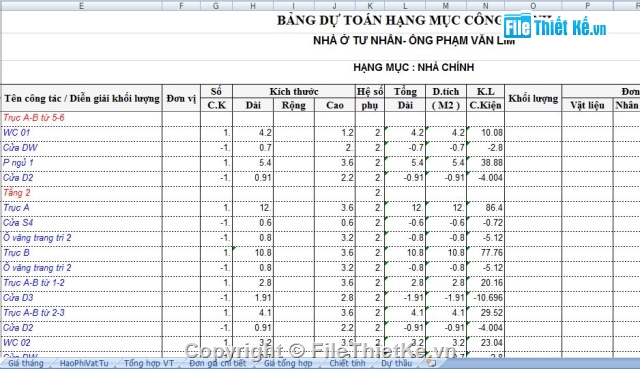Open the Tổng hợp VT sheet tab
The height and width of the screenshot is (369, 640).
[149, 363]
